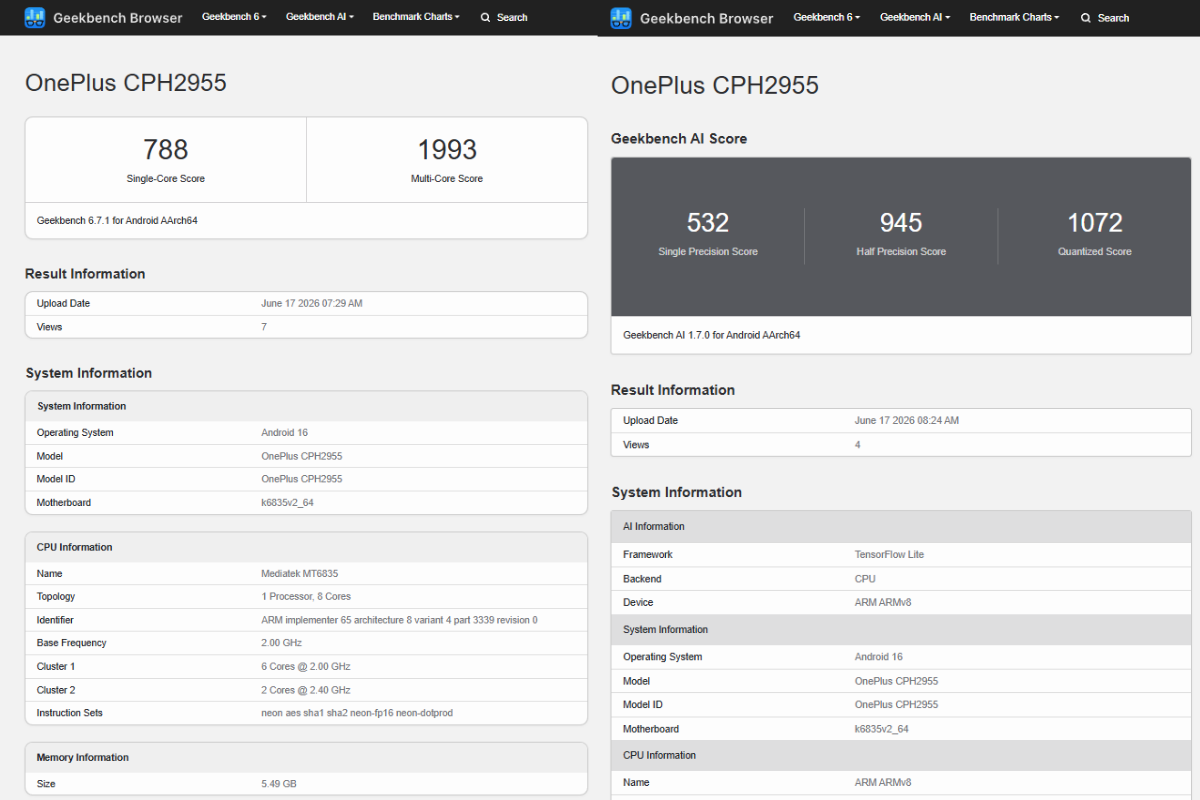Image resolution: width=1200 pixels, height=800 pixels.
Task: Click motherboard value k6835v2_64 on right page
Action: [882, 729]
